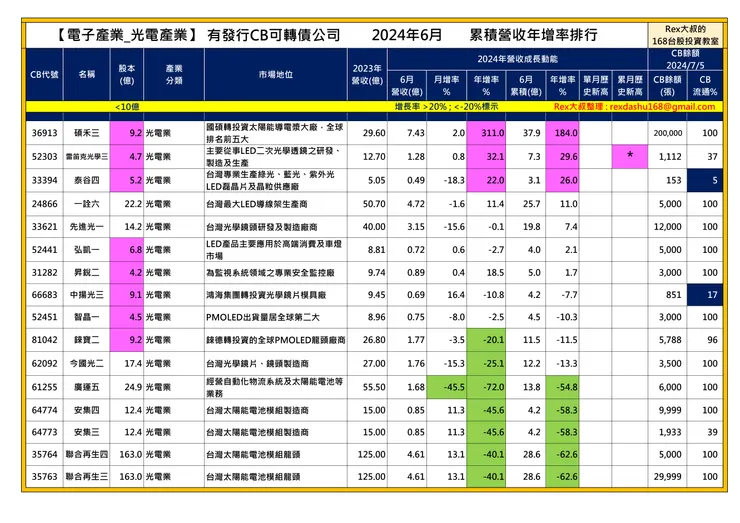Viewport: 740px width, 523px height.
Task: Select the description 台灣最大LED導線架生產商
Action: (x=257, y=204)
